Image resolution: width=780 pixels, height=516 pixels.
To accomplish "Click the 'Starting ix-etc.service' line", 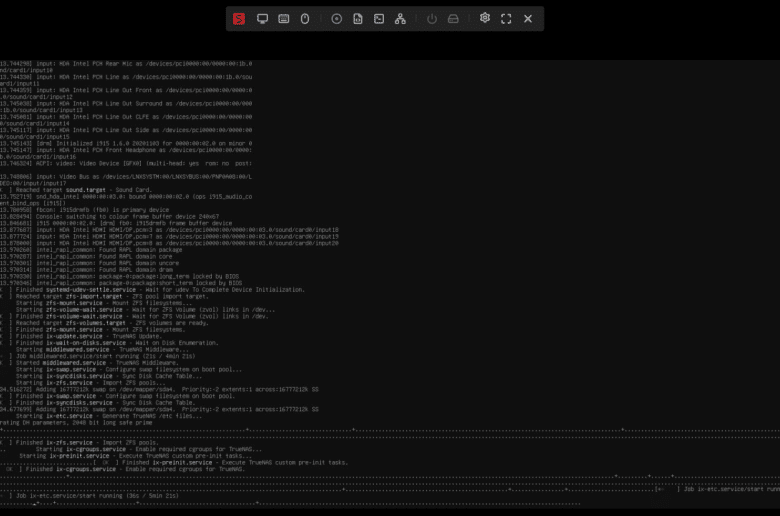I will (108, 416).
